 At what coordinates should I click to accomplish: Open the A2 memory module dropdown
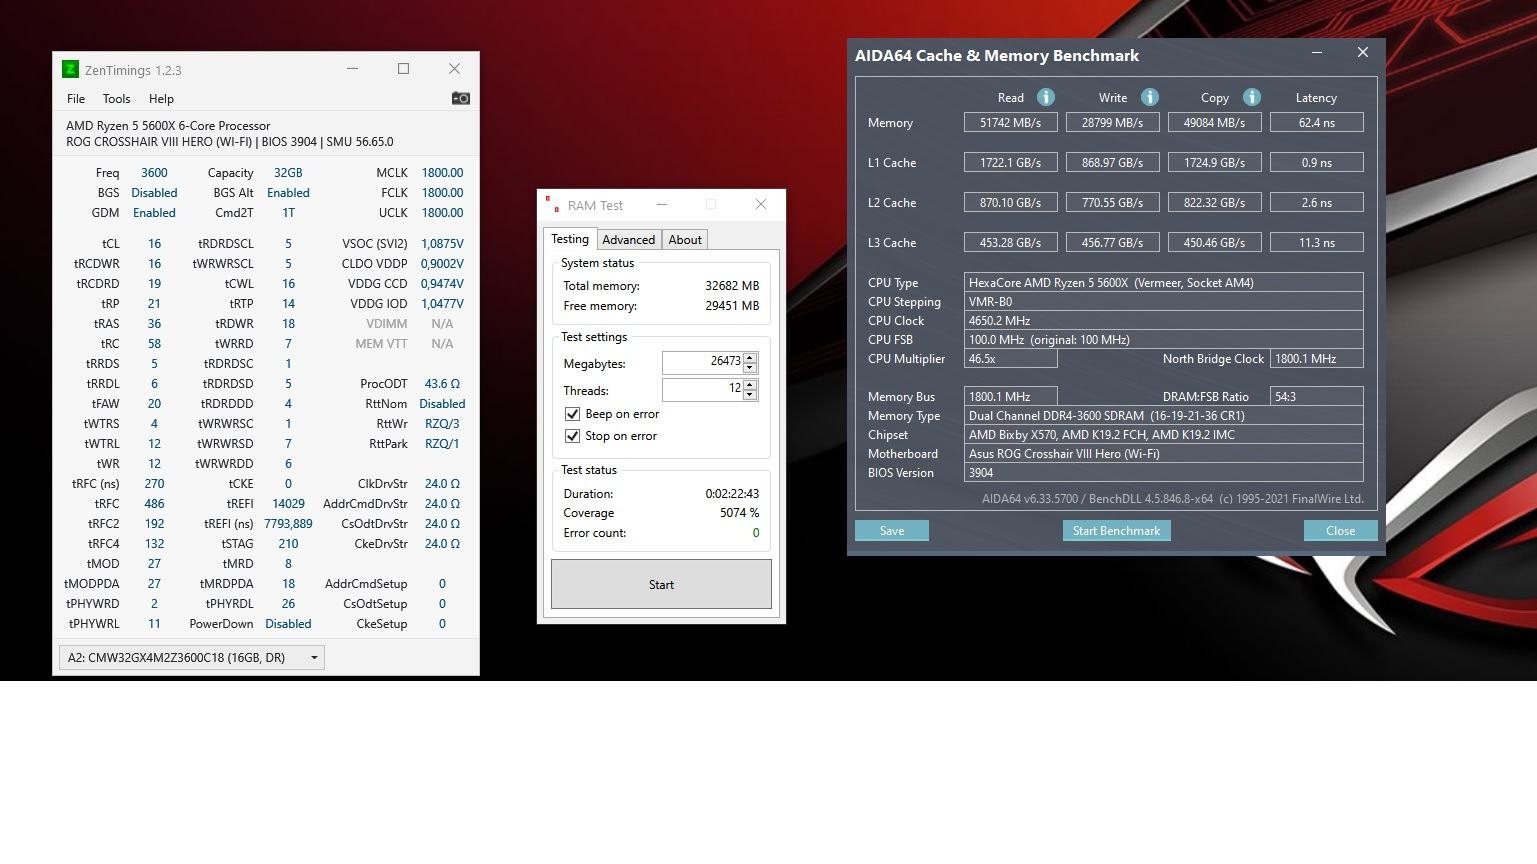(x=191, y=657)
